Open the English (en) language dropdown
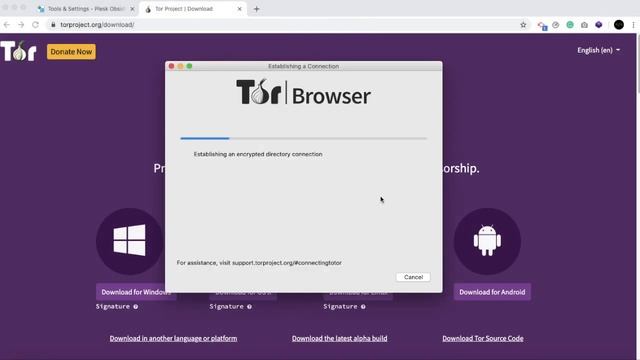 tap(598, 50)
